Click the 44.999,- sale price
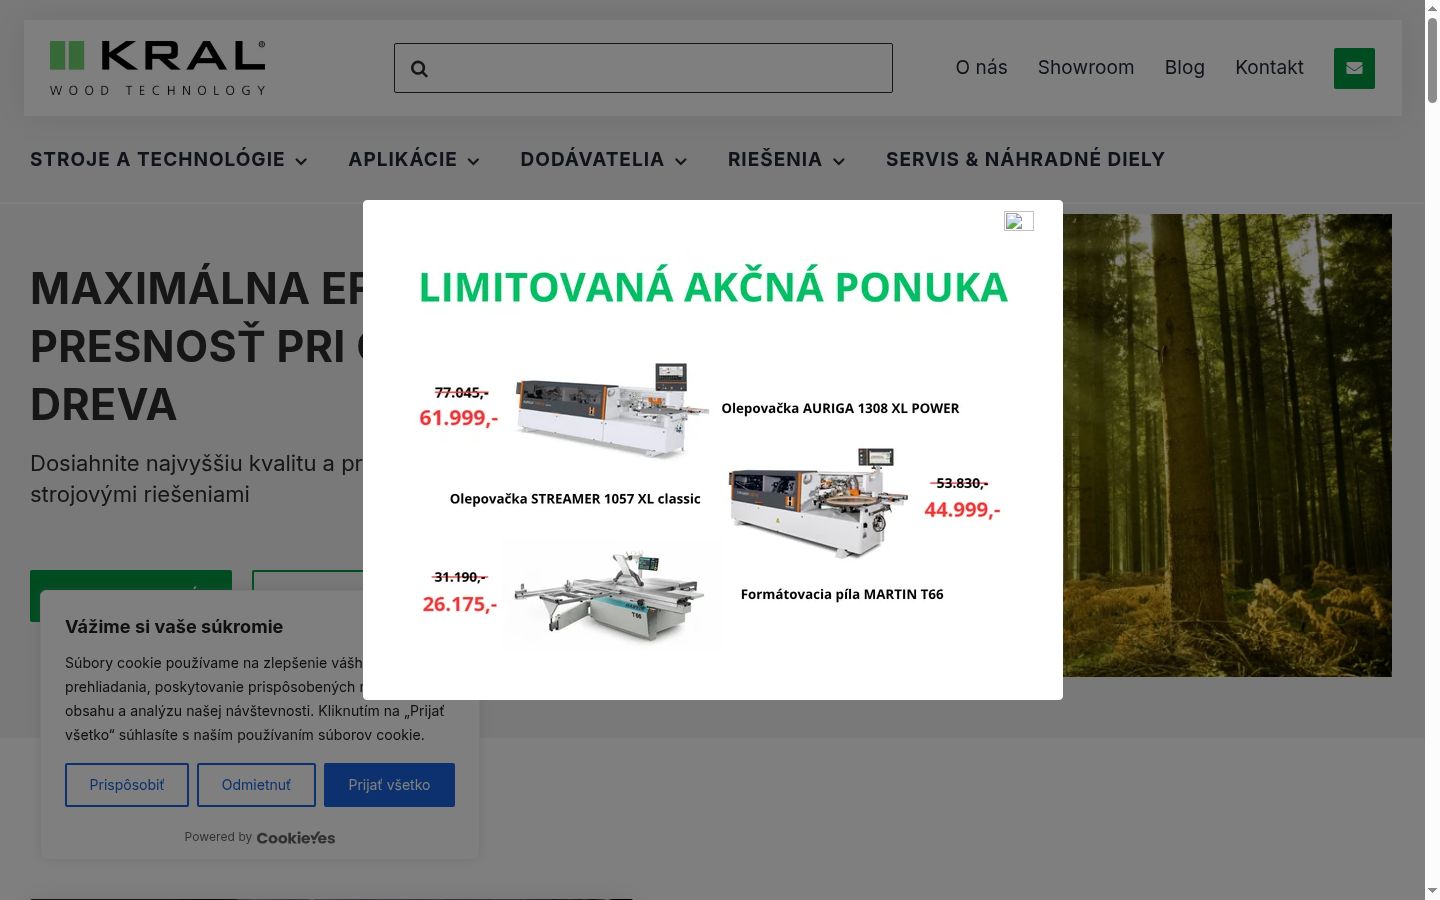 click(x=962, y=510)
